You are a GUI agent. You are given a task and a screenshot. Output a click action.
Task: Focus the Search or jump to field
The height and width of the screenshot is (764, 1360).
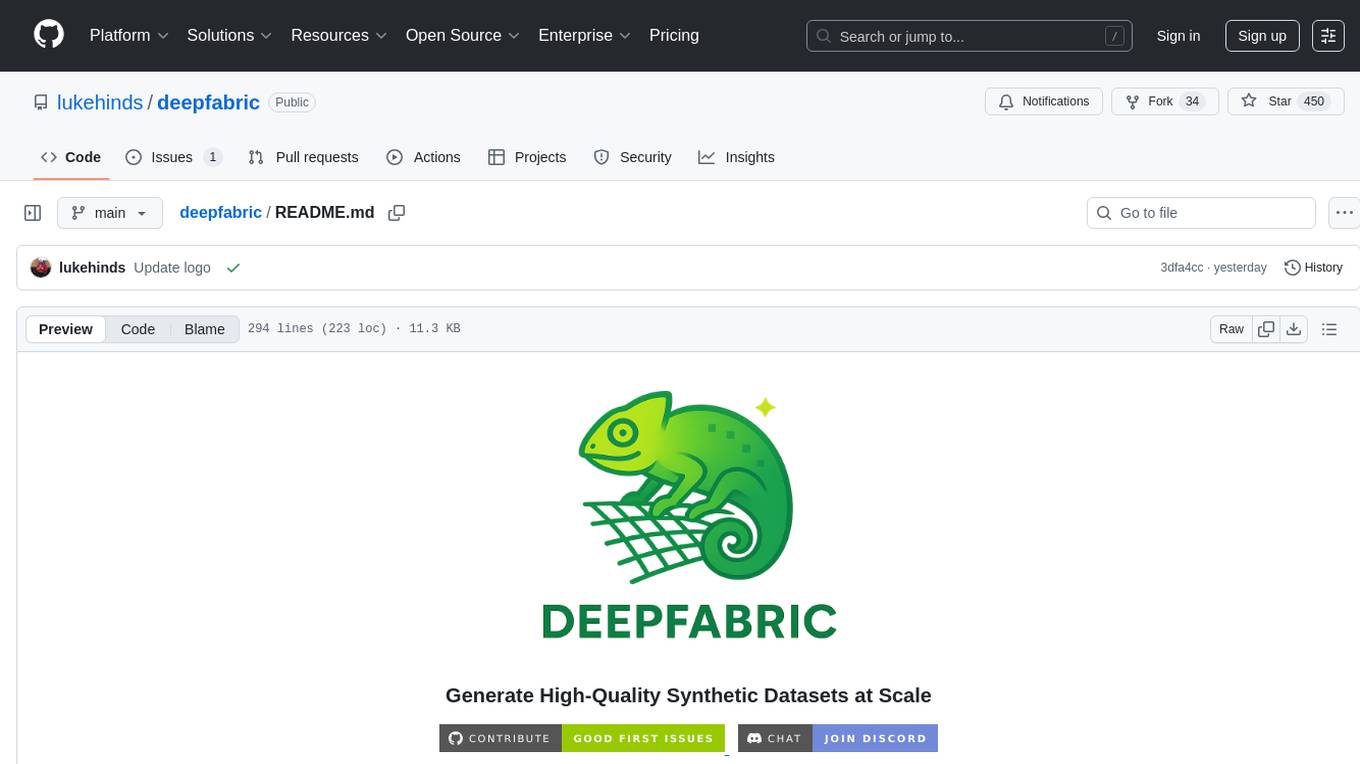[x=969, y=36]
